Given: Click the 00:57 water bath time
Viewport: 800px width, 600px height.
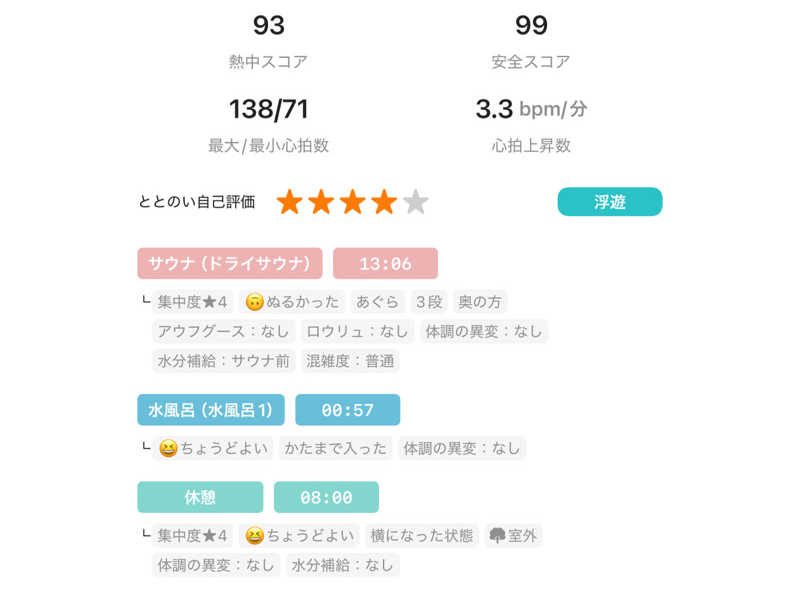Looking at the screenshot, I should pyautogui.click(x=347, y=410).
